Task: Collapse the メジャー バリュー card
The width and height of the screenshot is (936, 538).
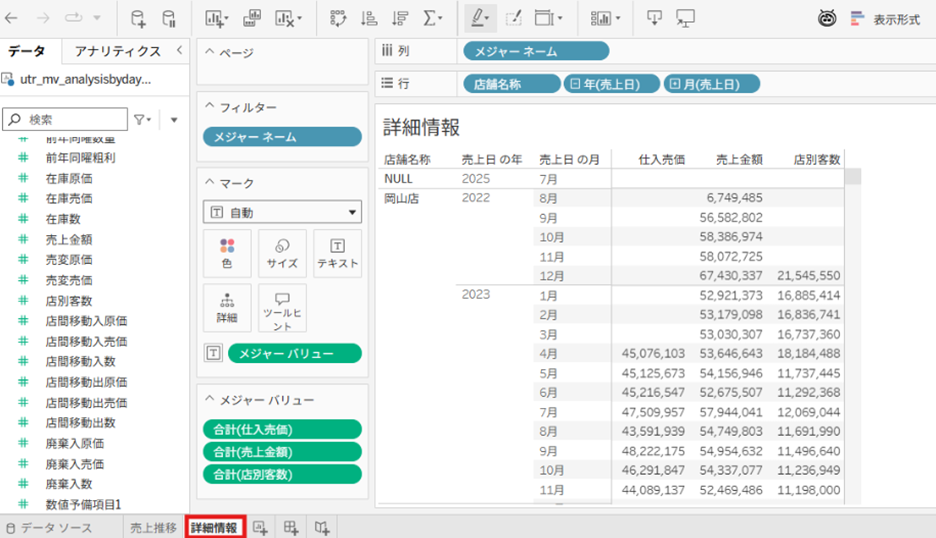Action: pyautogui.click(x=210, y=399)
